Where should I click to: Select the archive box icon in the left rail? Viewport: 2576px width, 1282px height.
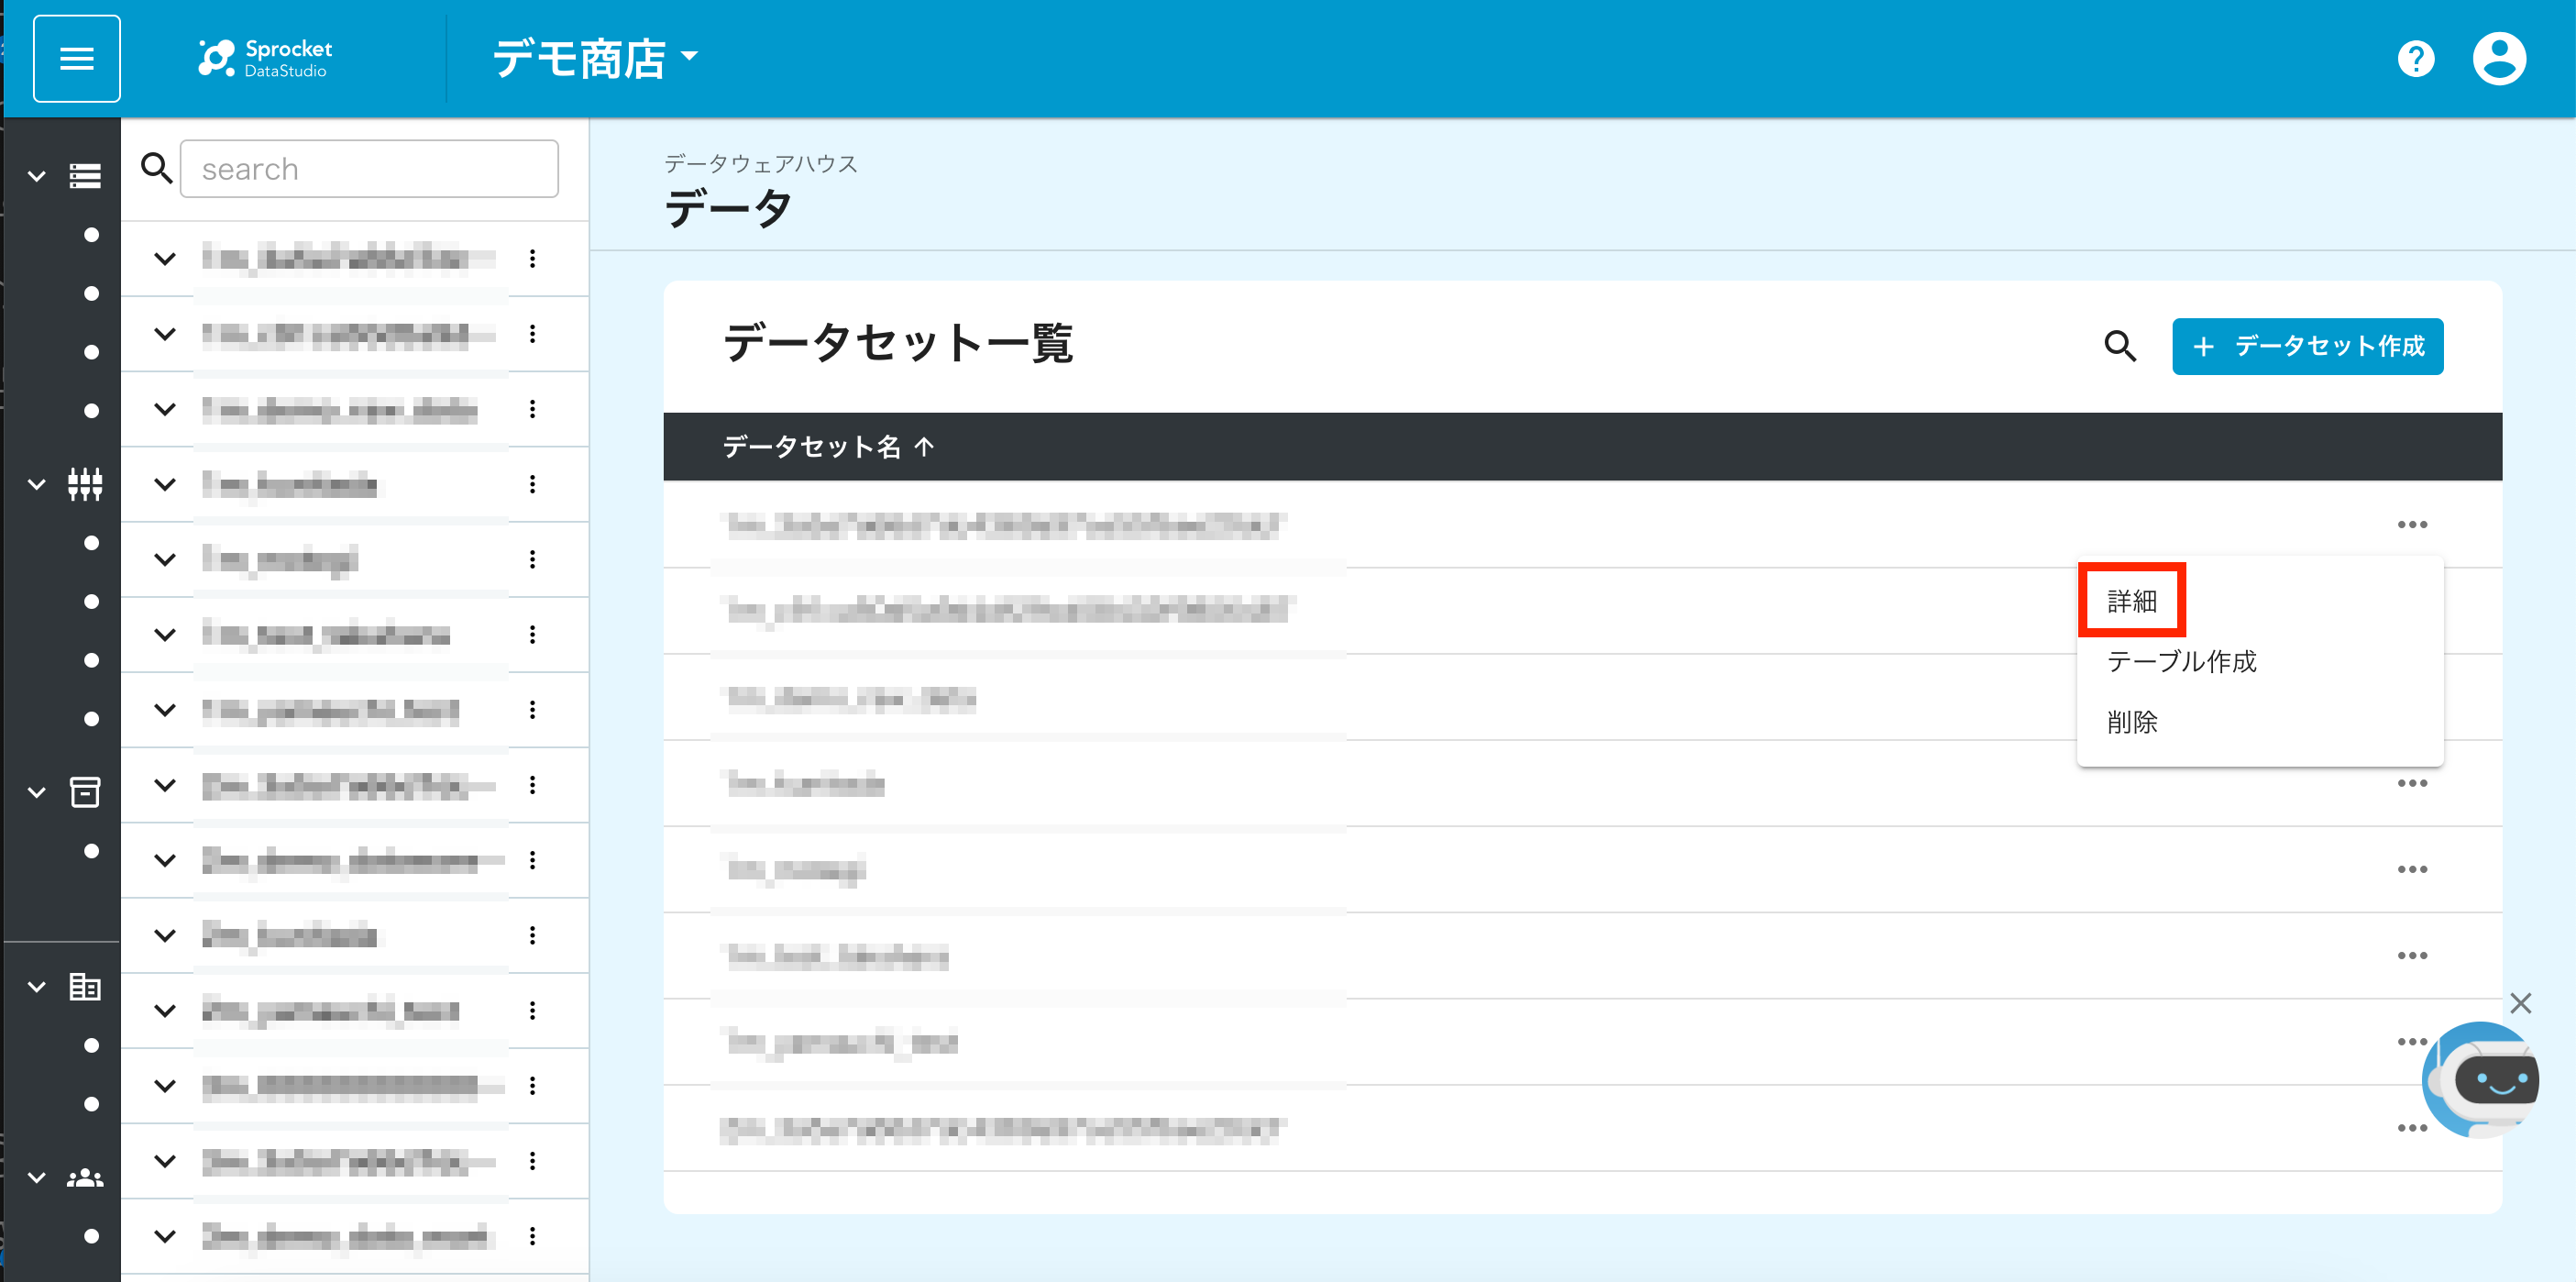coord(85,792)
